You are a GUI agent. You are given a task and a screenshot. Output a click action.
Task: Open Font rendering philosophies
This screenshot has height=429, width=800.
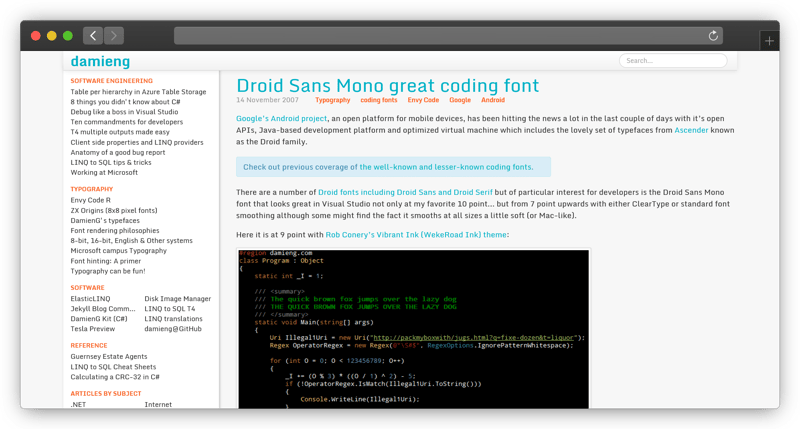point(115,231)
